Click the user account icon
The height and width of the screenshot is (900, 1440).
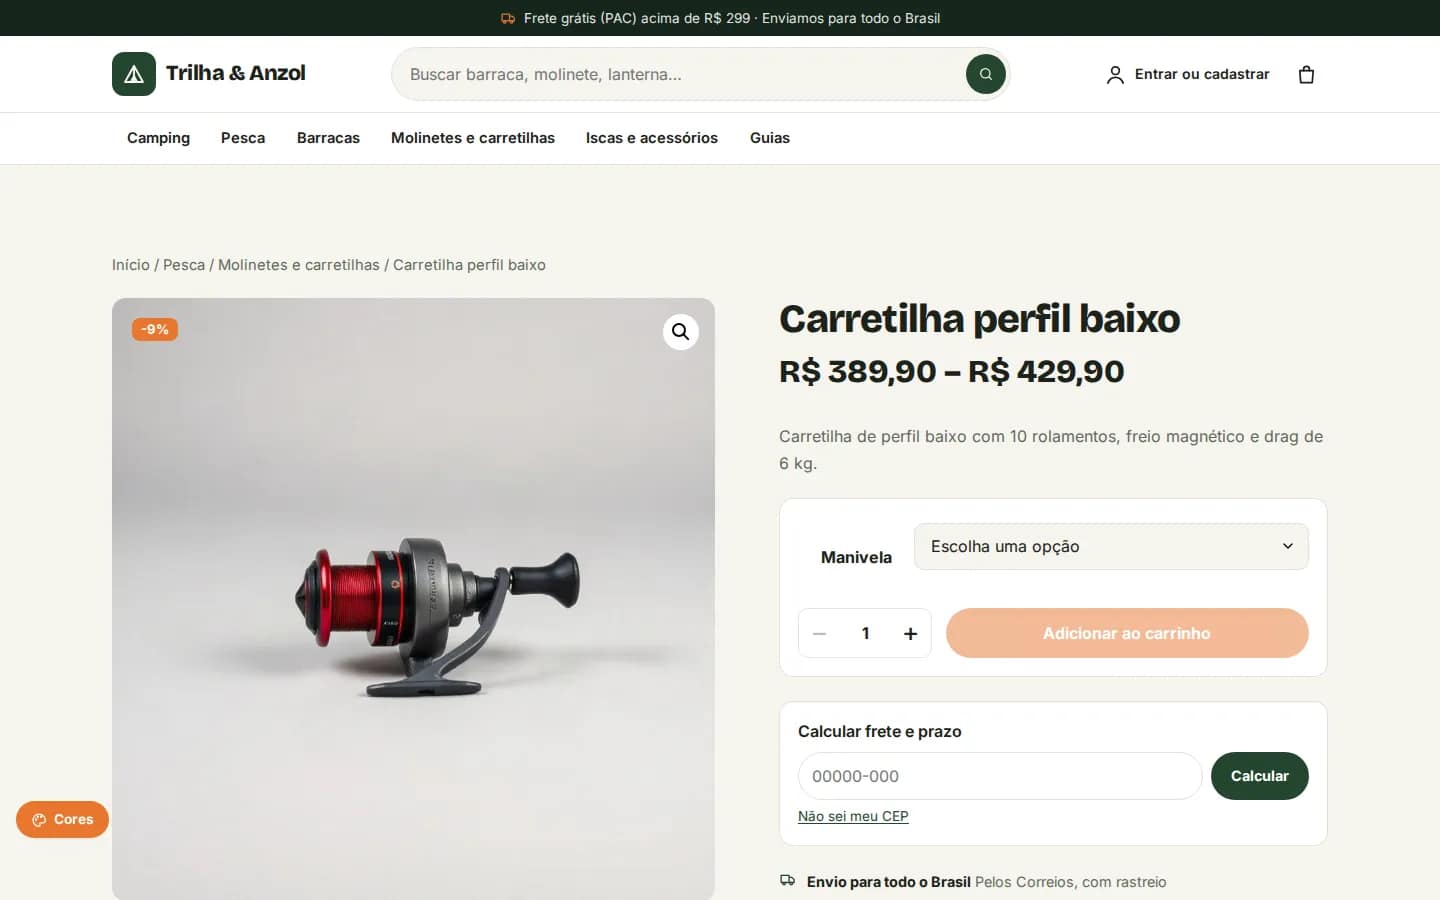tap(1115, 75)
